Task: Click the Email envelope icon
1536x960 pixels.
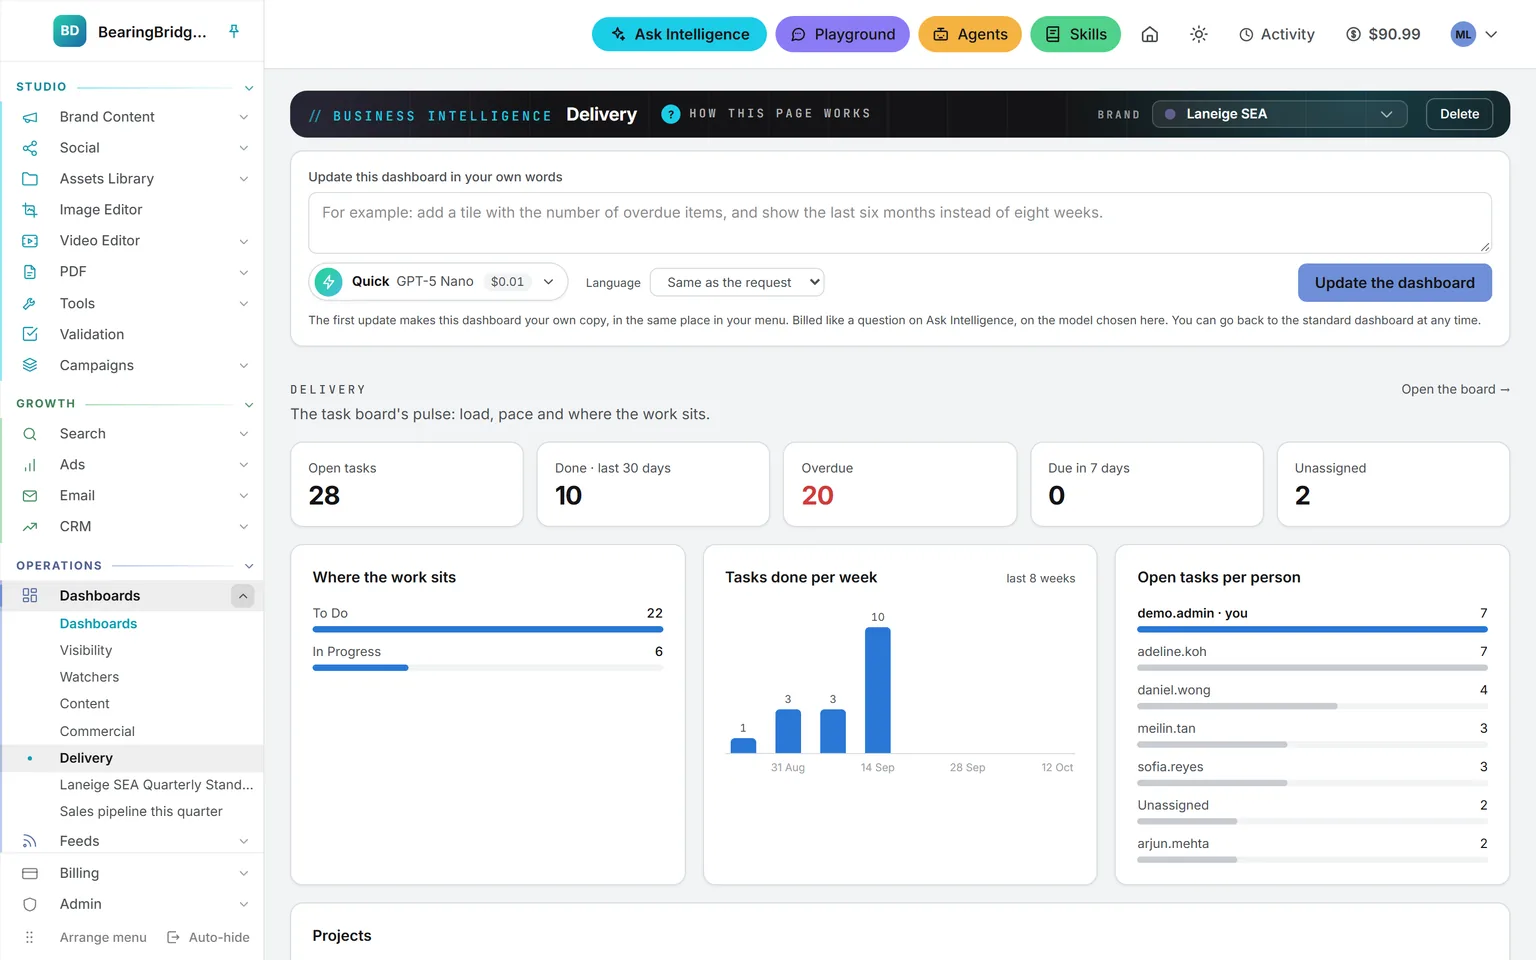Action: pos(30,496)
